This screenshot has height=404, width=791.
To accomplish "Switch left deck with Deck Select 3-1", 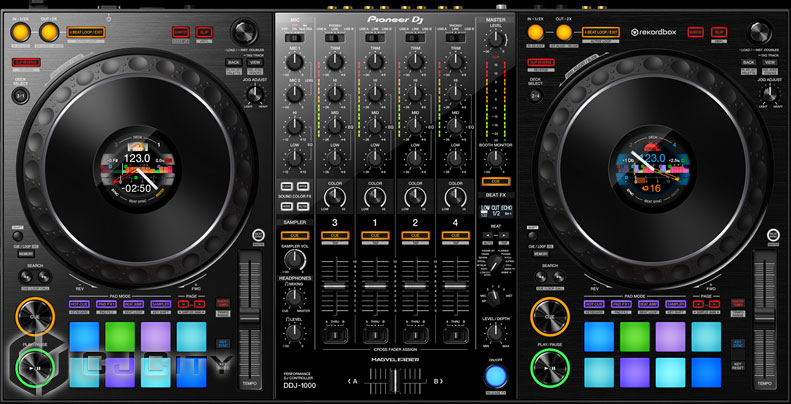I will coord(20,95).
